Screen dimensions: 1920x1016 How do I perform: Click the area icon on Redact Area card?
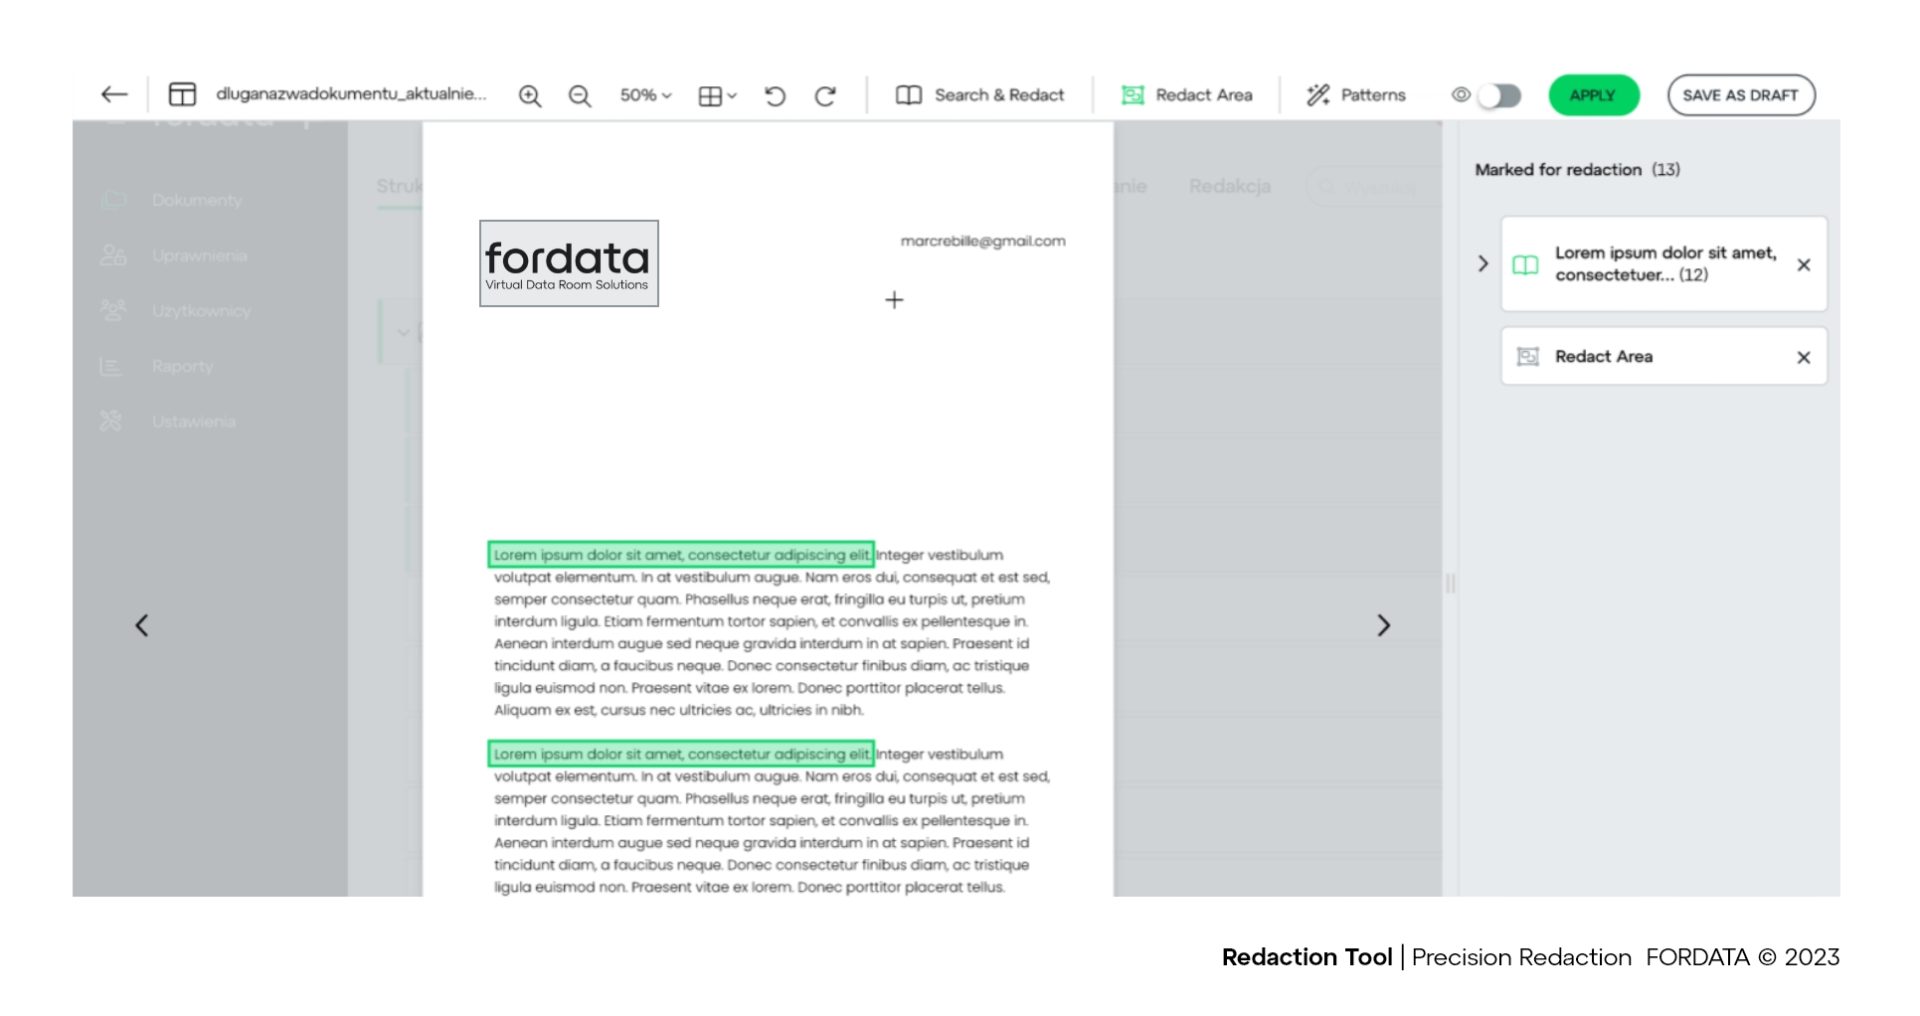point(1527,357)
